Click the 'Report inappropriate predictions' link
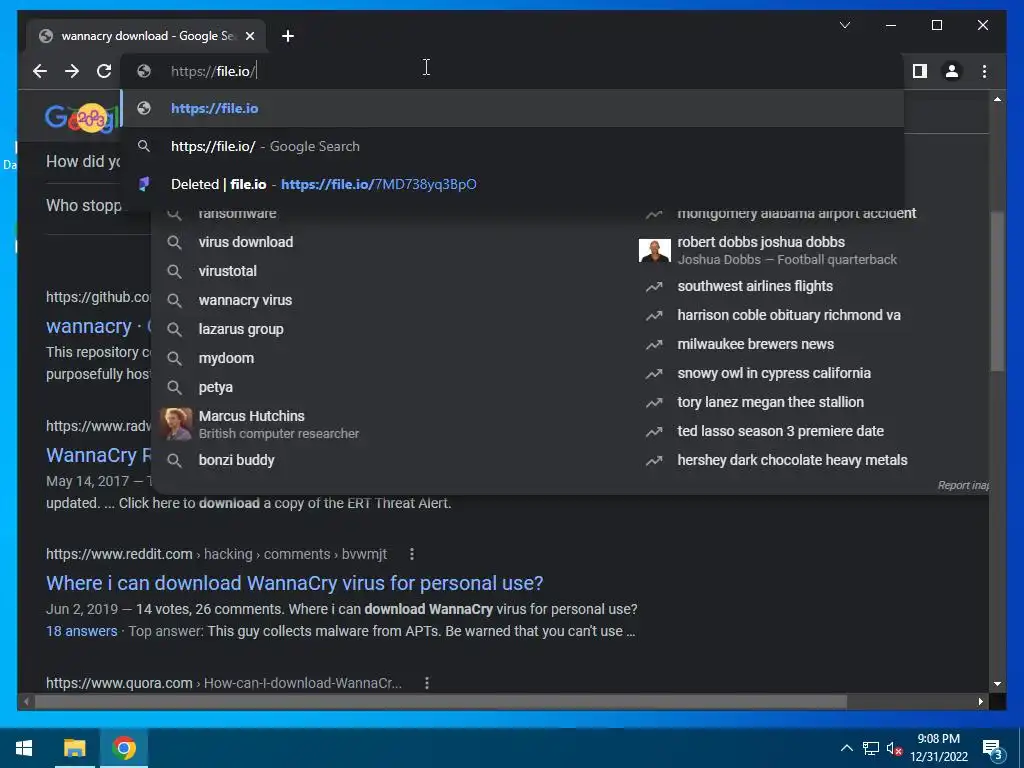 point(963,485)
